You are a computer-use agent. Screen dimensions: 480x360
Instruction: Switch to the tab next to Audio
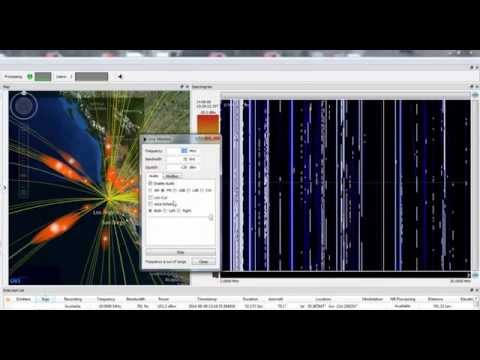[x=172, y=176]
